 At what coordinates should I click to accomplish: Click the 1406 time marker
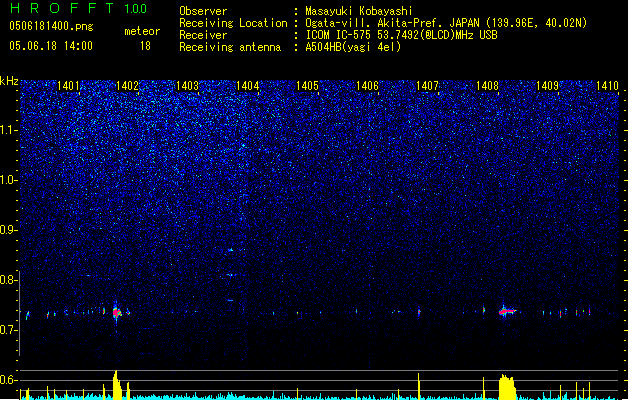click(x=367, y=86)
